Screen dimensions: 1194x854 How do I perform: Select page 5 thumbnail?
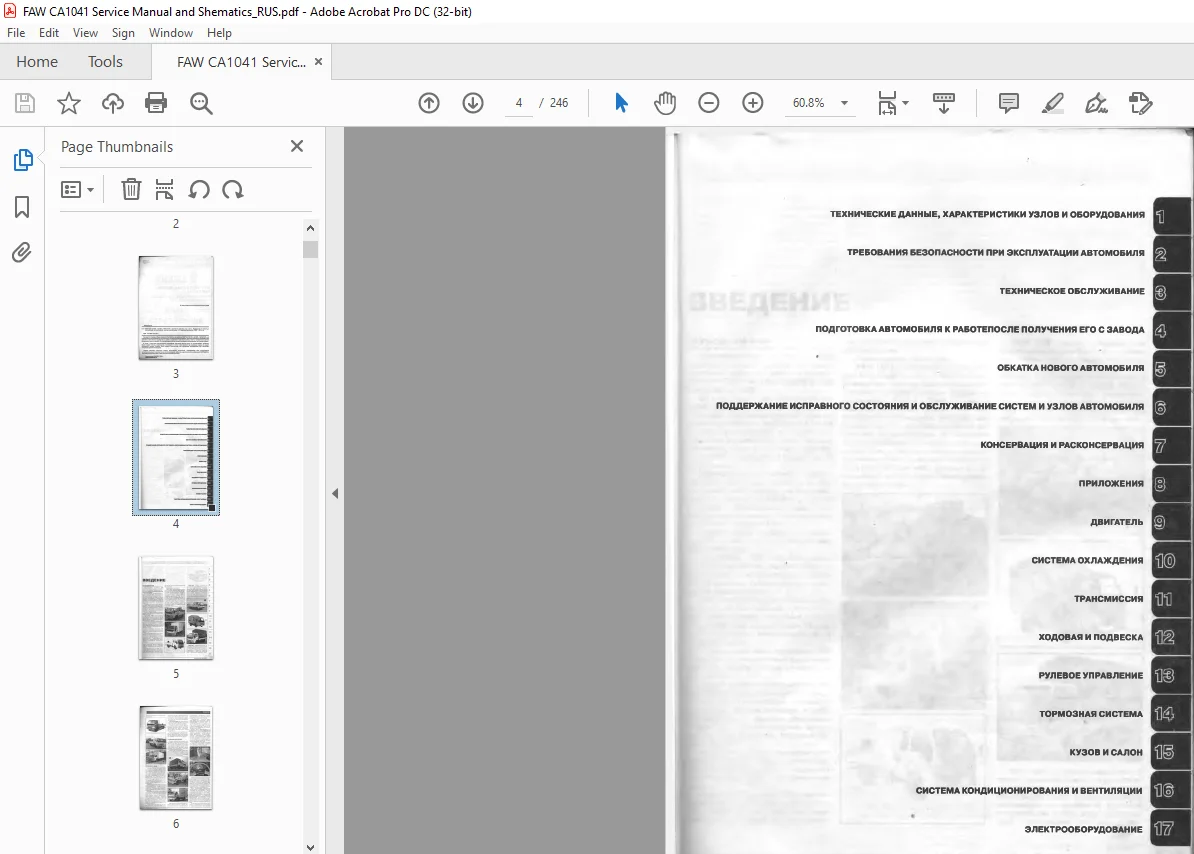tap(176, 608)
